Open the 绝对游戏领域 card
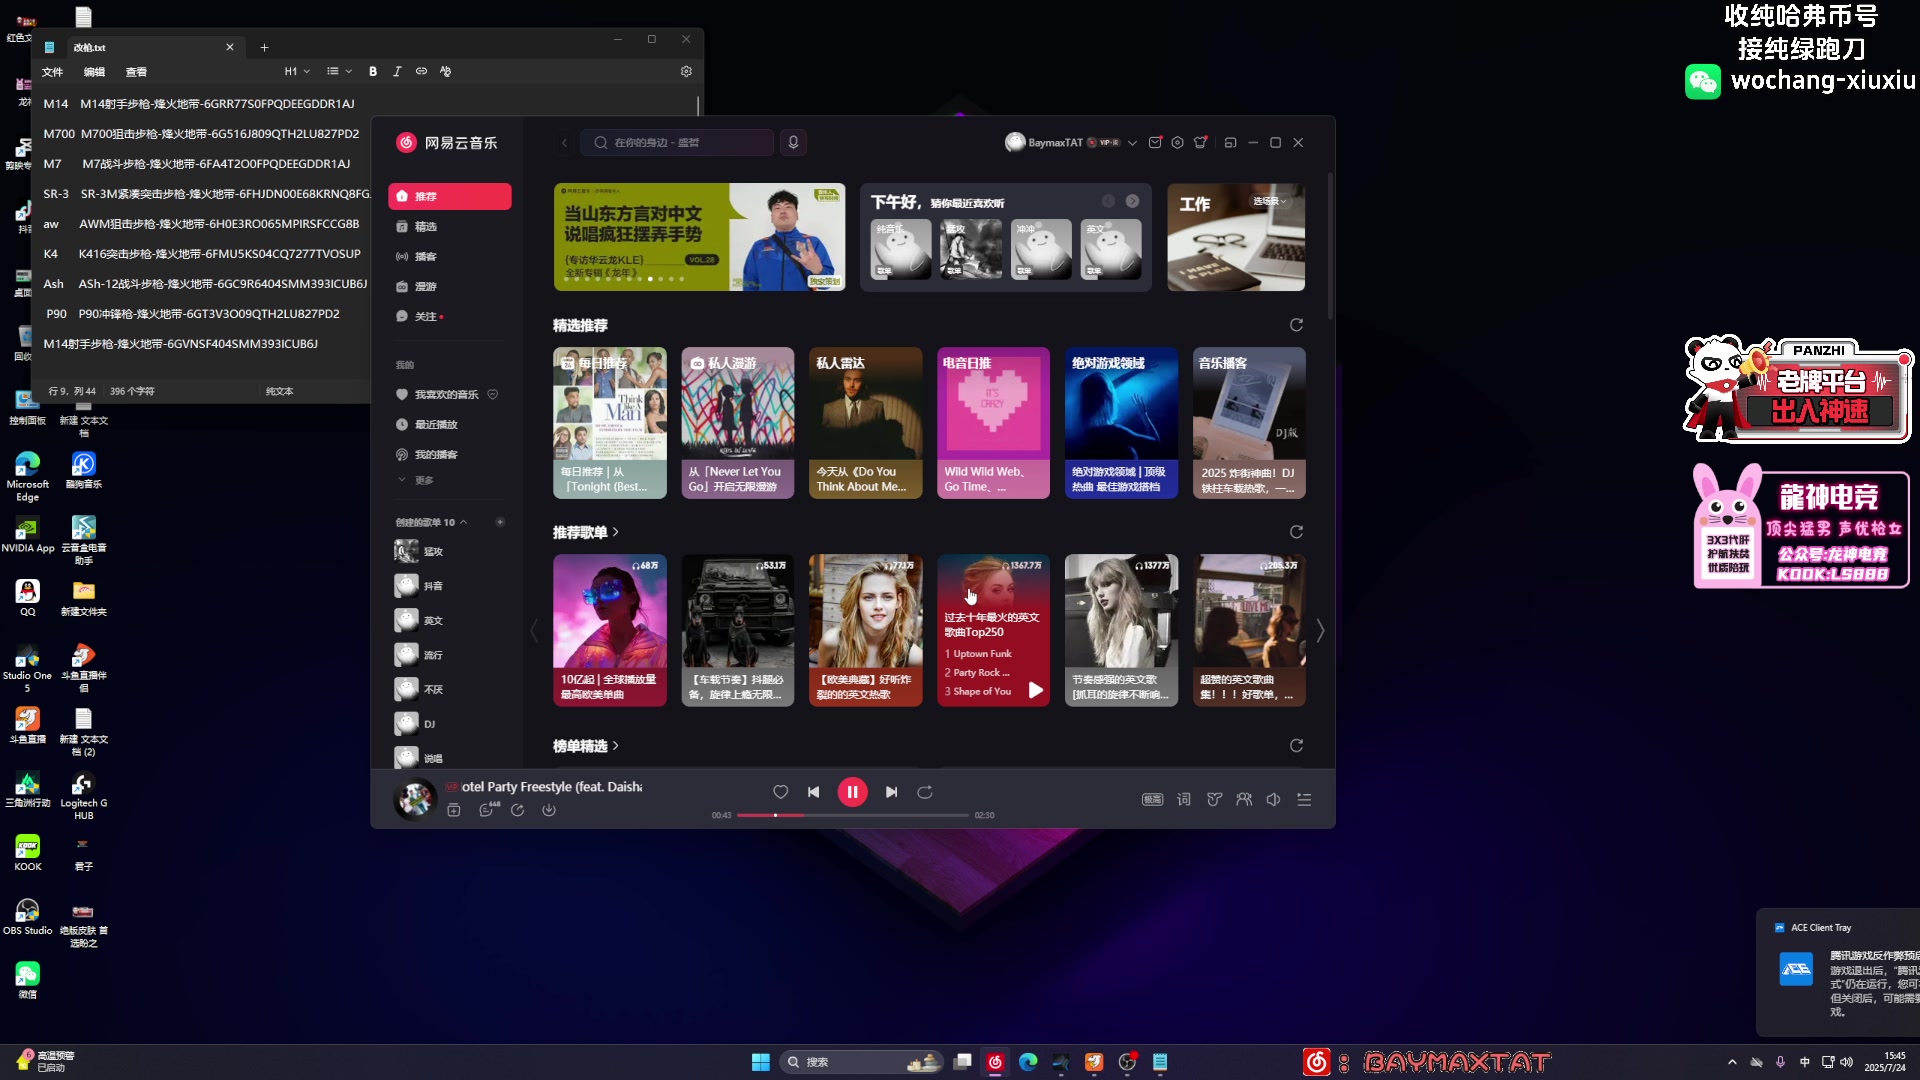This screenshot has width=1920, height=1080. [1121, 423]
